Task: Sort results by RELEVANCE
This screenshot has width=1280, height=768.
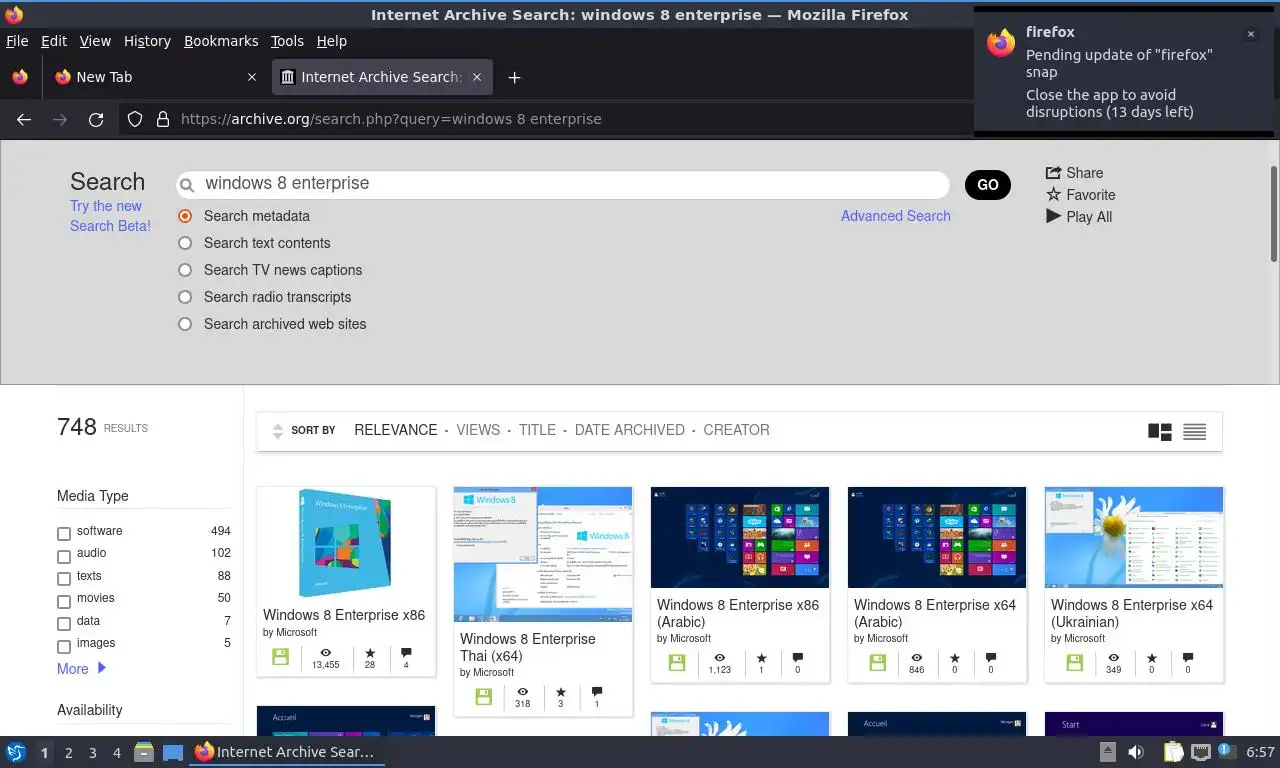Action: point(395,430)
